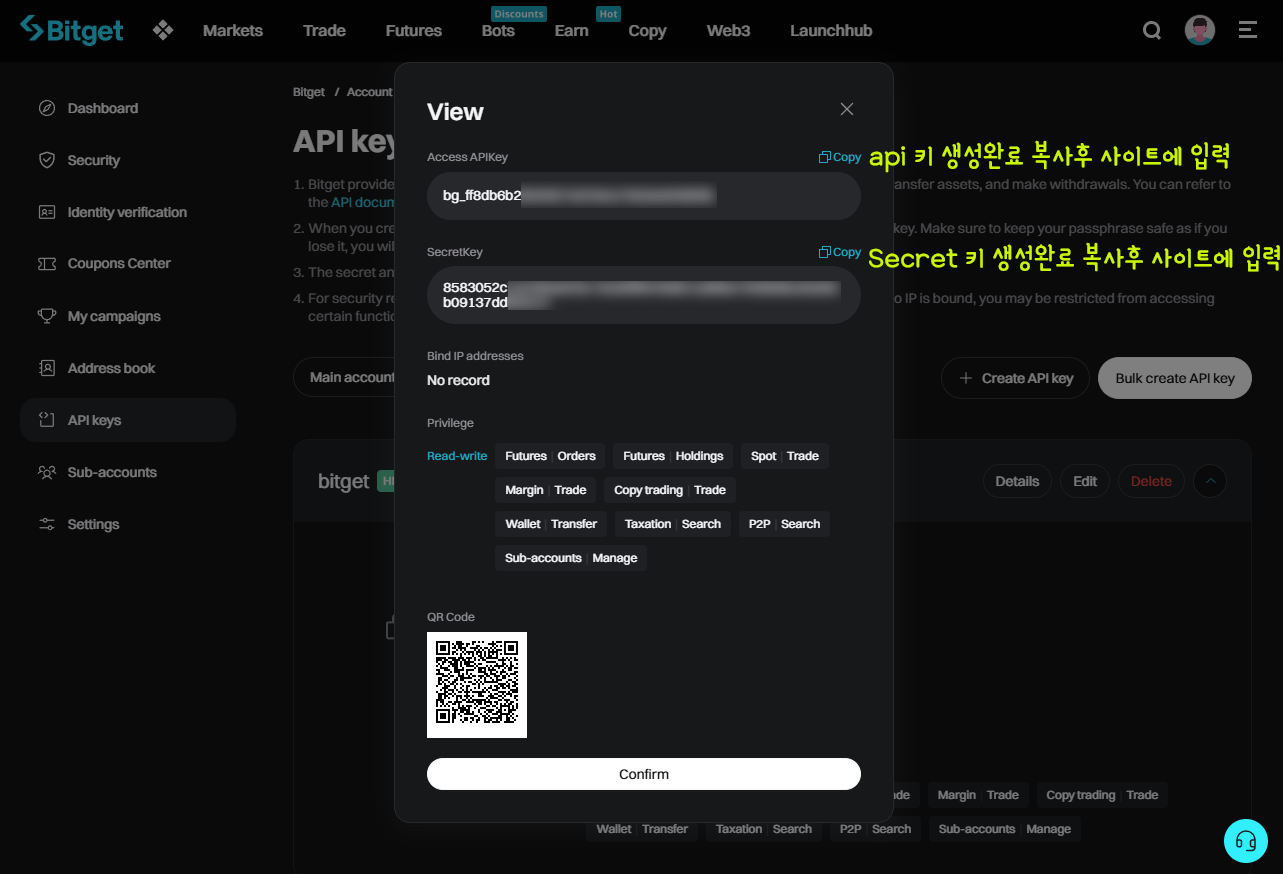Click the No record text under Bind IP
Screen dimensions: 1283x874
click(x=458, y=380)
